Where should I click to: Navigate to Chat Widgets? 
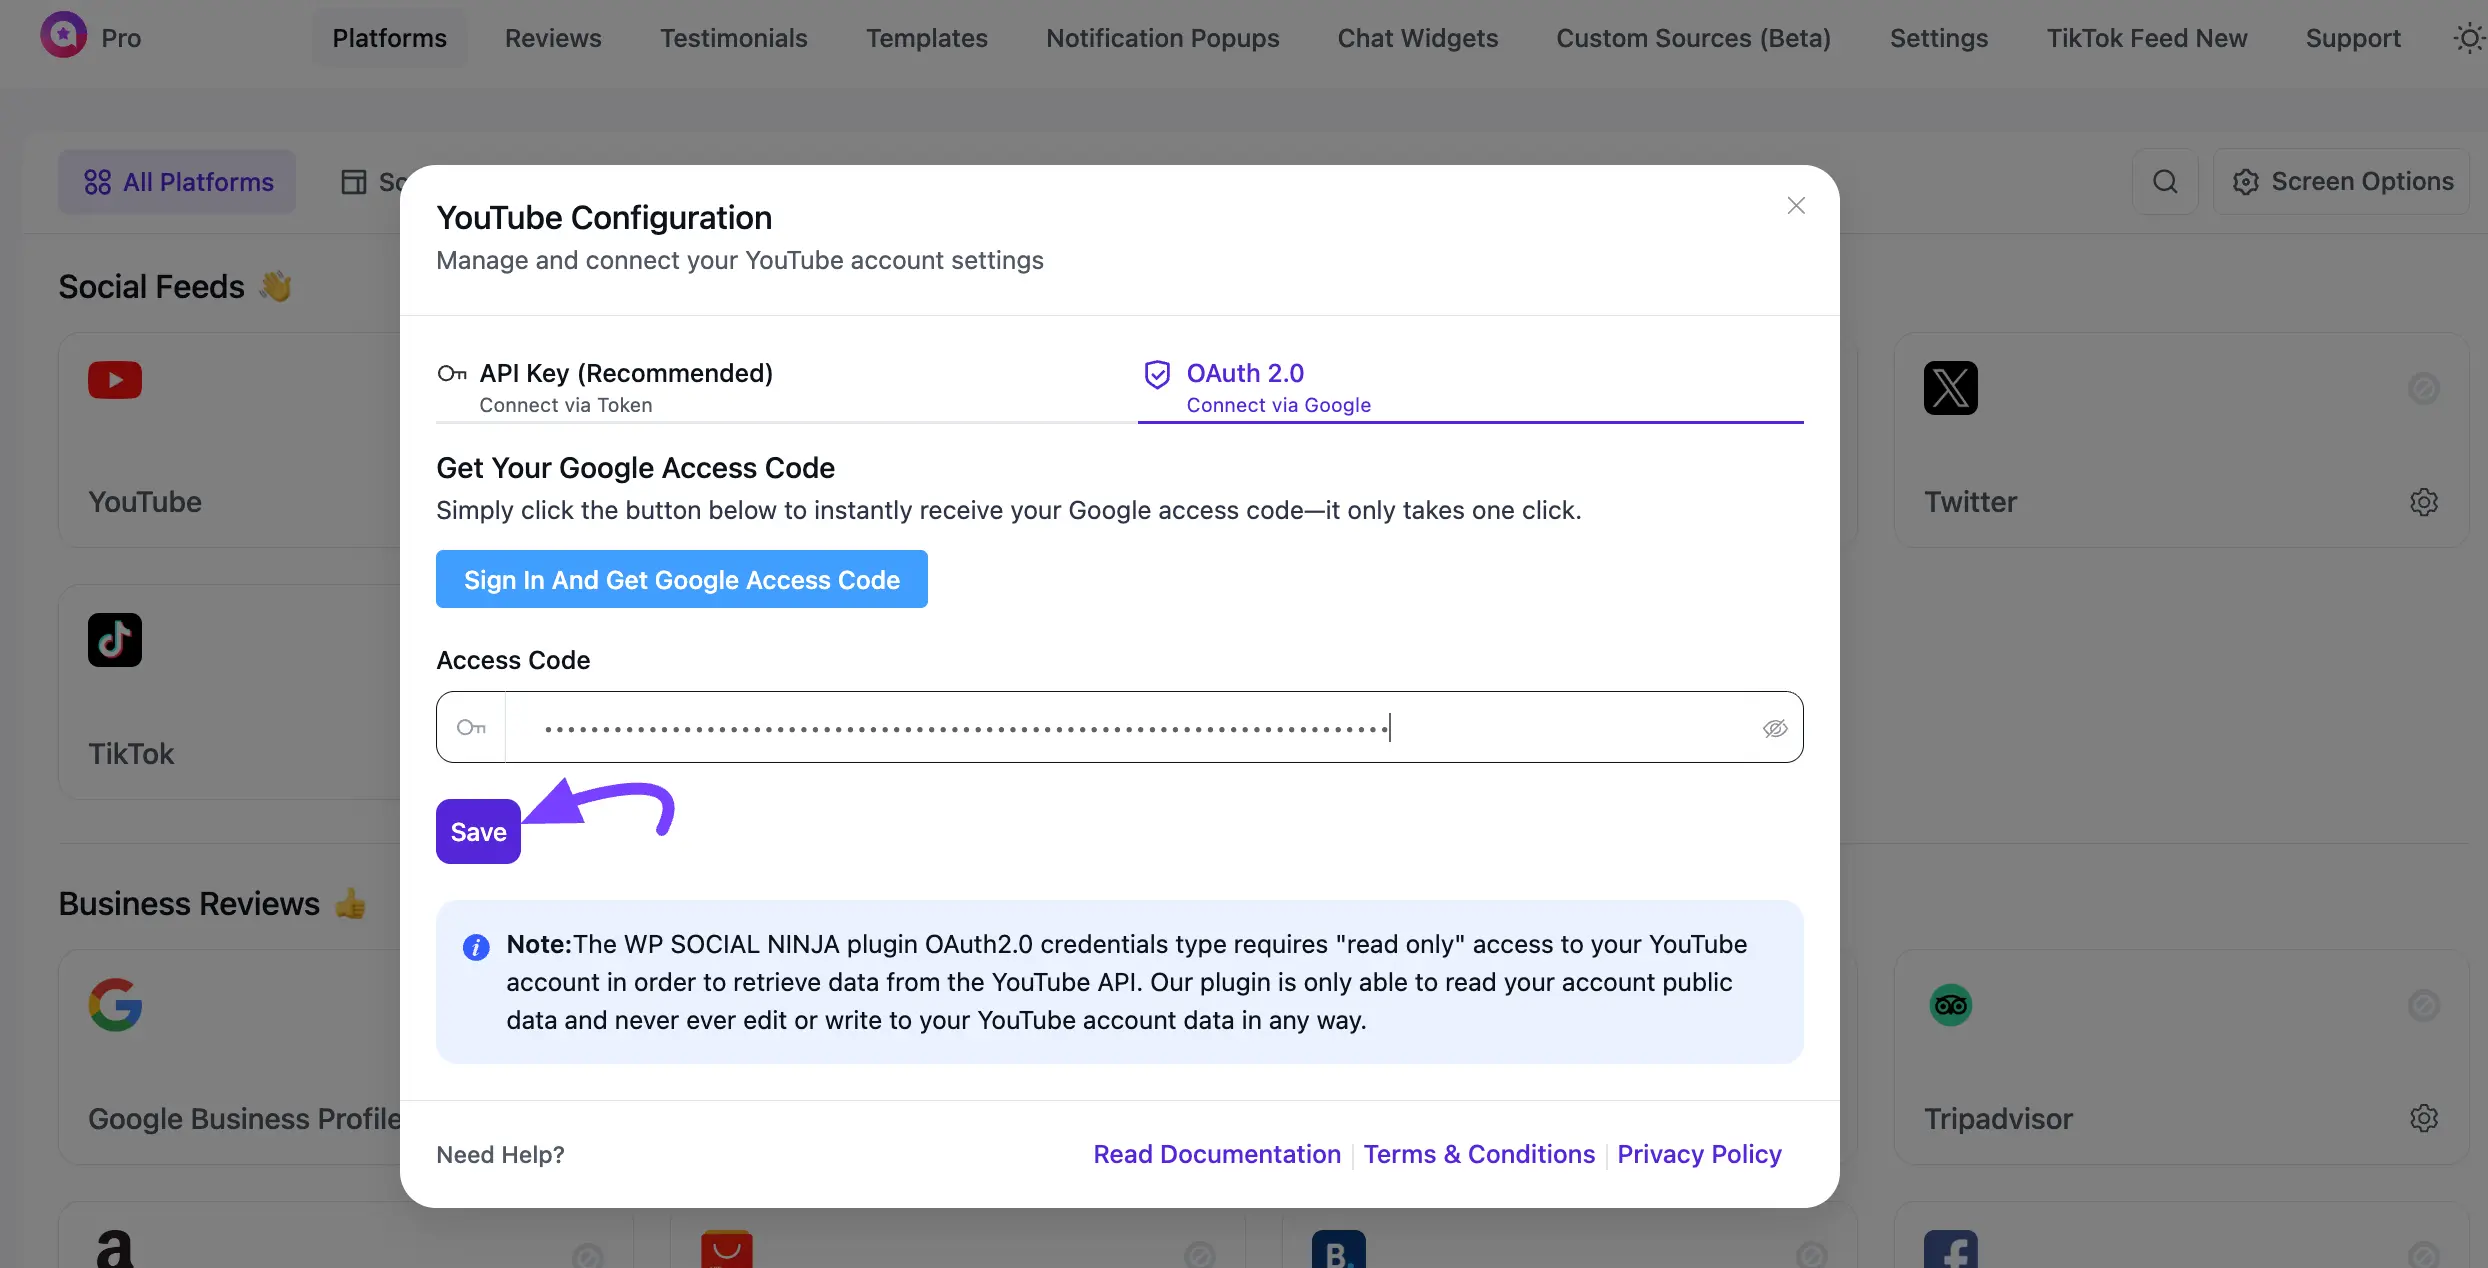tap(1417, 38)
